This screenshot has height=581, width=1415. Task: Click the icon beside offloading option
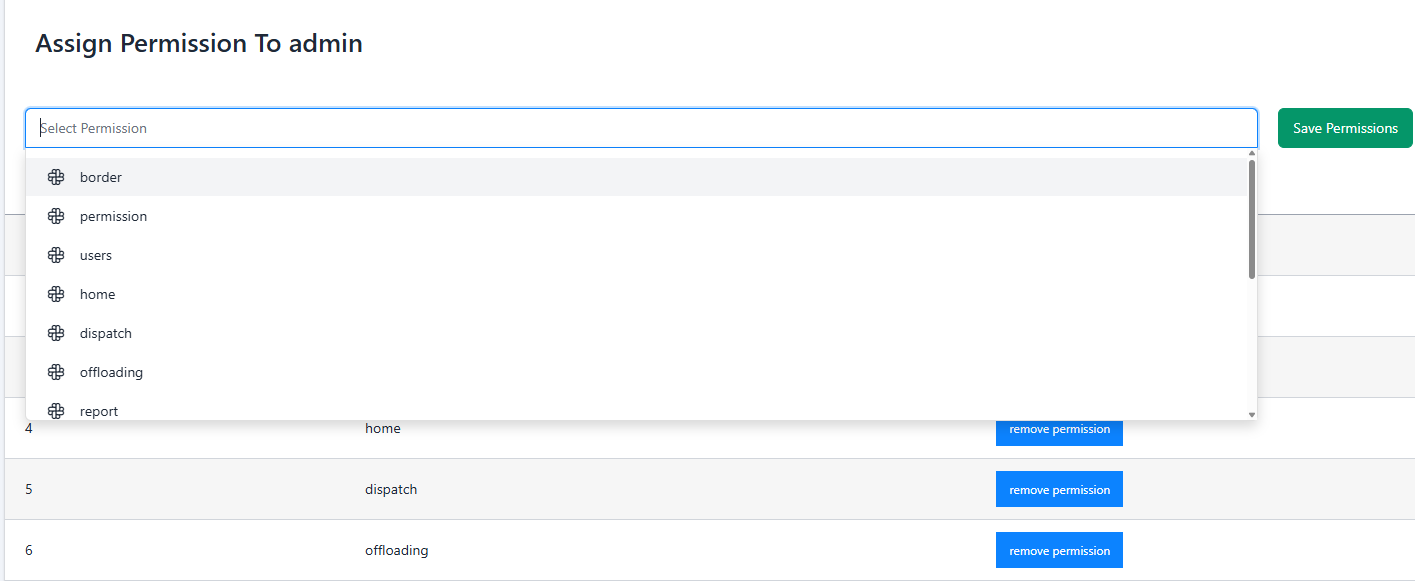pos(56,372)
